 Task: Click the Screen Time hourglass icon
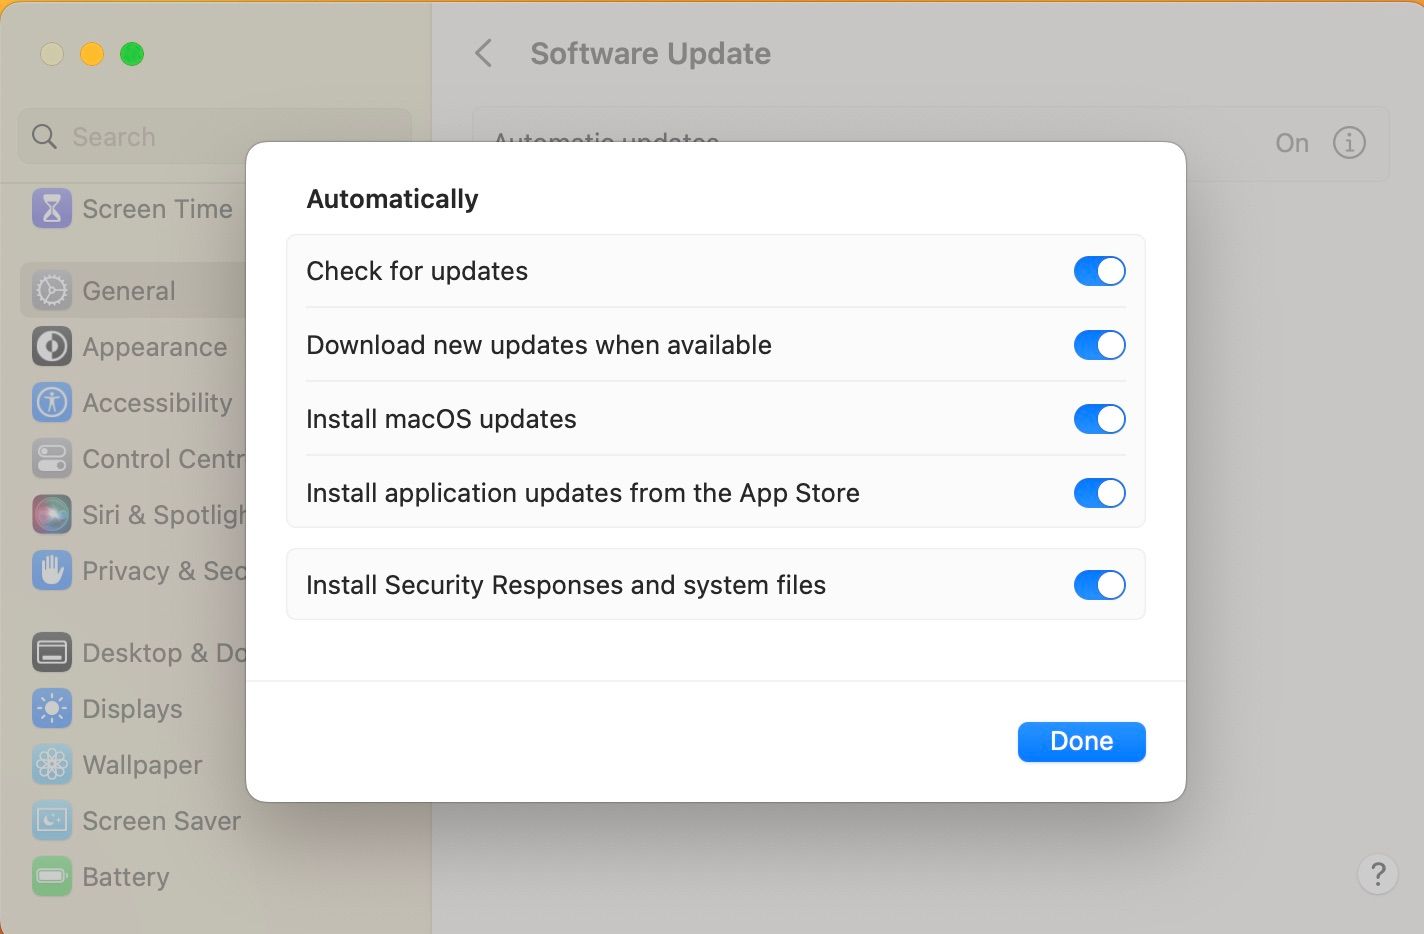click(52, 209)
